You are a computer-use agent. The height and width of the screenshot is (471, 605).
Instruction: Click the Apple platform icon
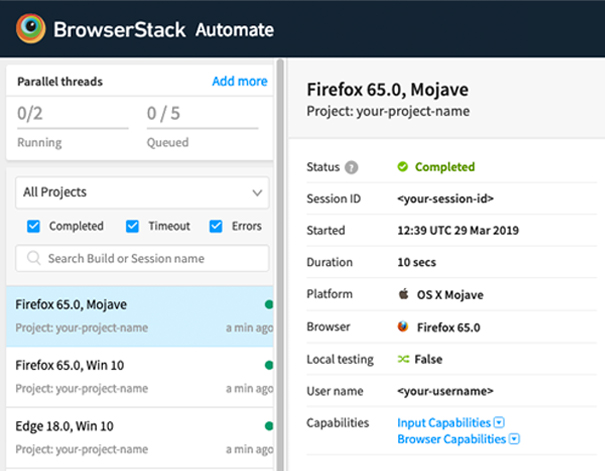pos(404,294)
